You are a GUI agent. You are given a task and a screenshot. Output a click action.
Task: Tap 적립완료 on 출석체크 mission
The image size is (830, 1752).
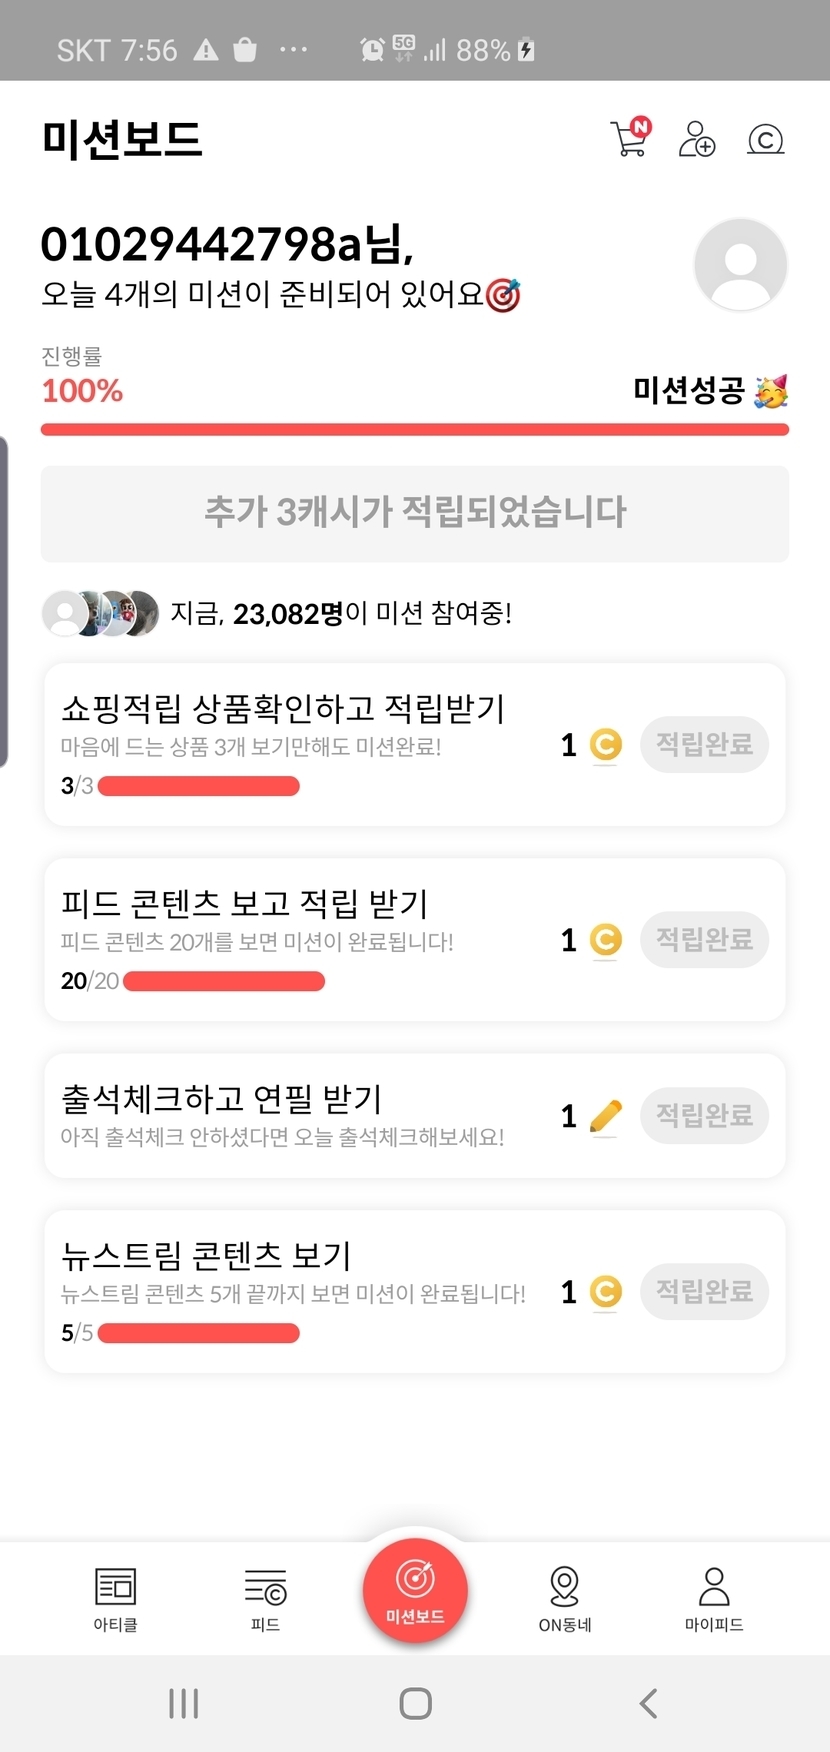click(x=704, y=1115)
